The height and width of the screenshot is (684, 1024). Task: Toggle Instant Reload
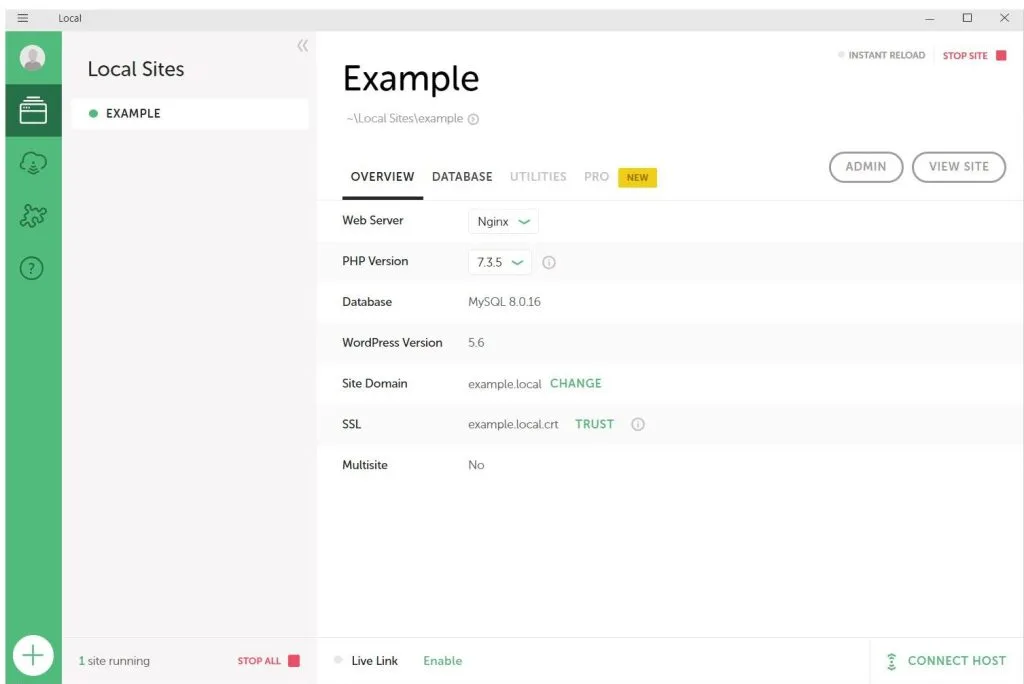click(881, 56)
